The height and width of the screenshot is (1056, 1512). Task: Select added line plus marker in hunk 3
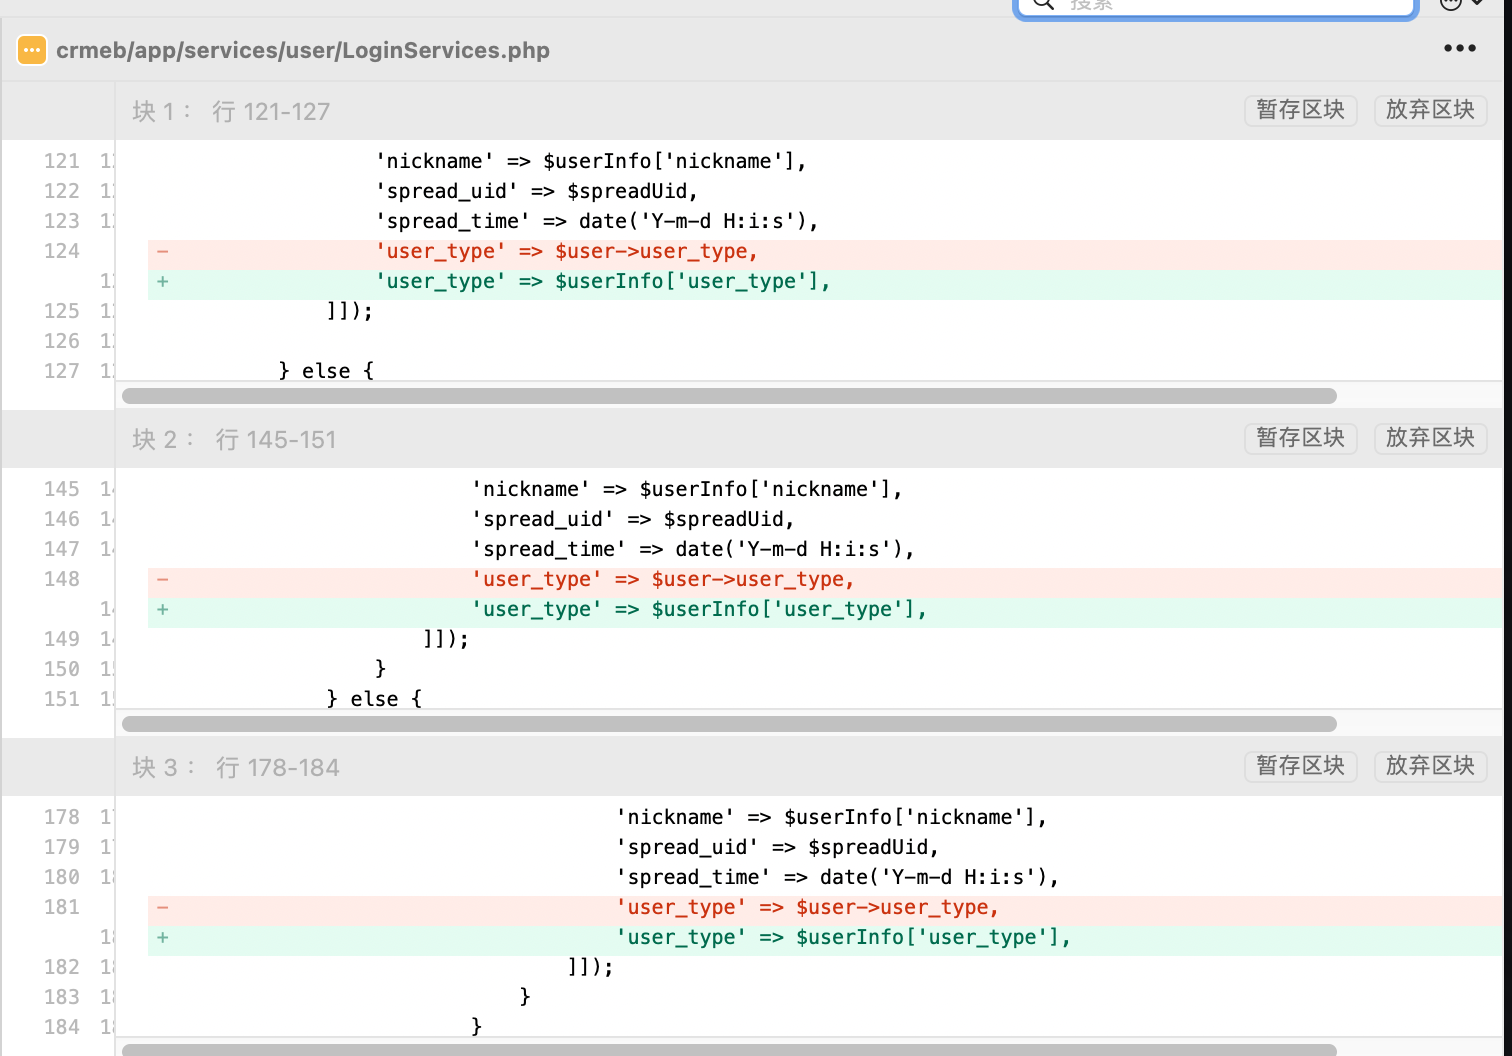[162, 938]
